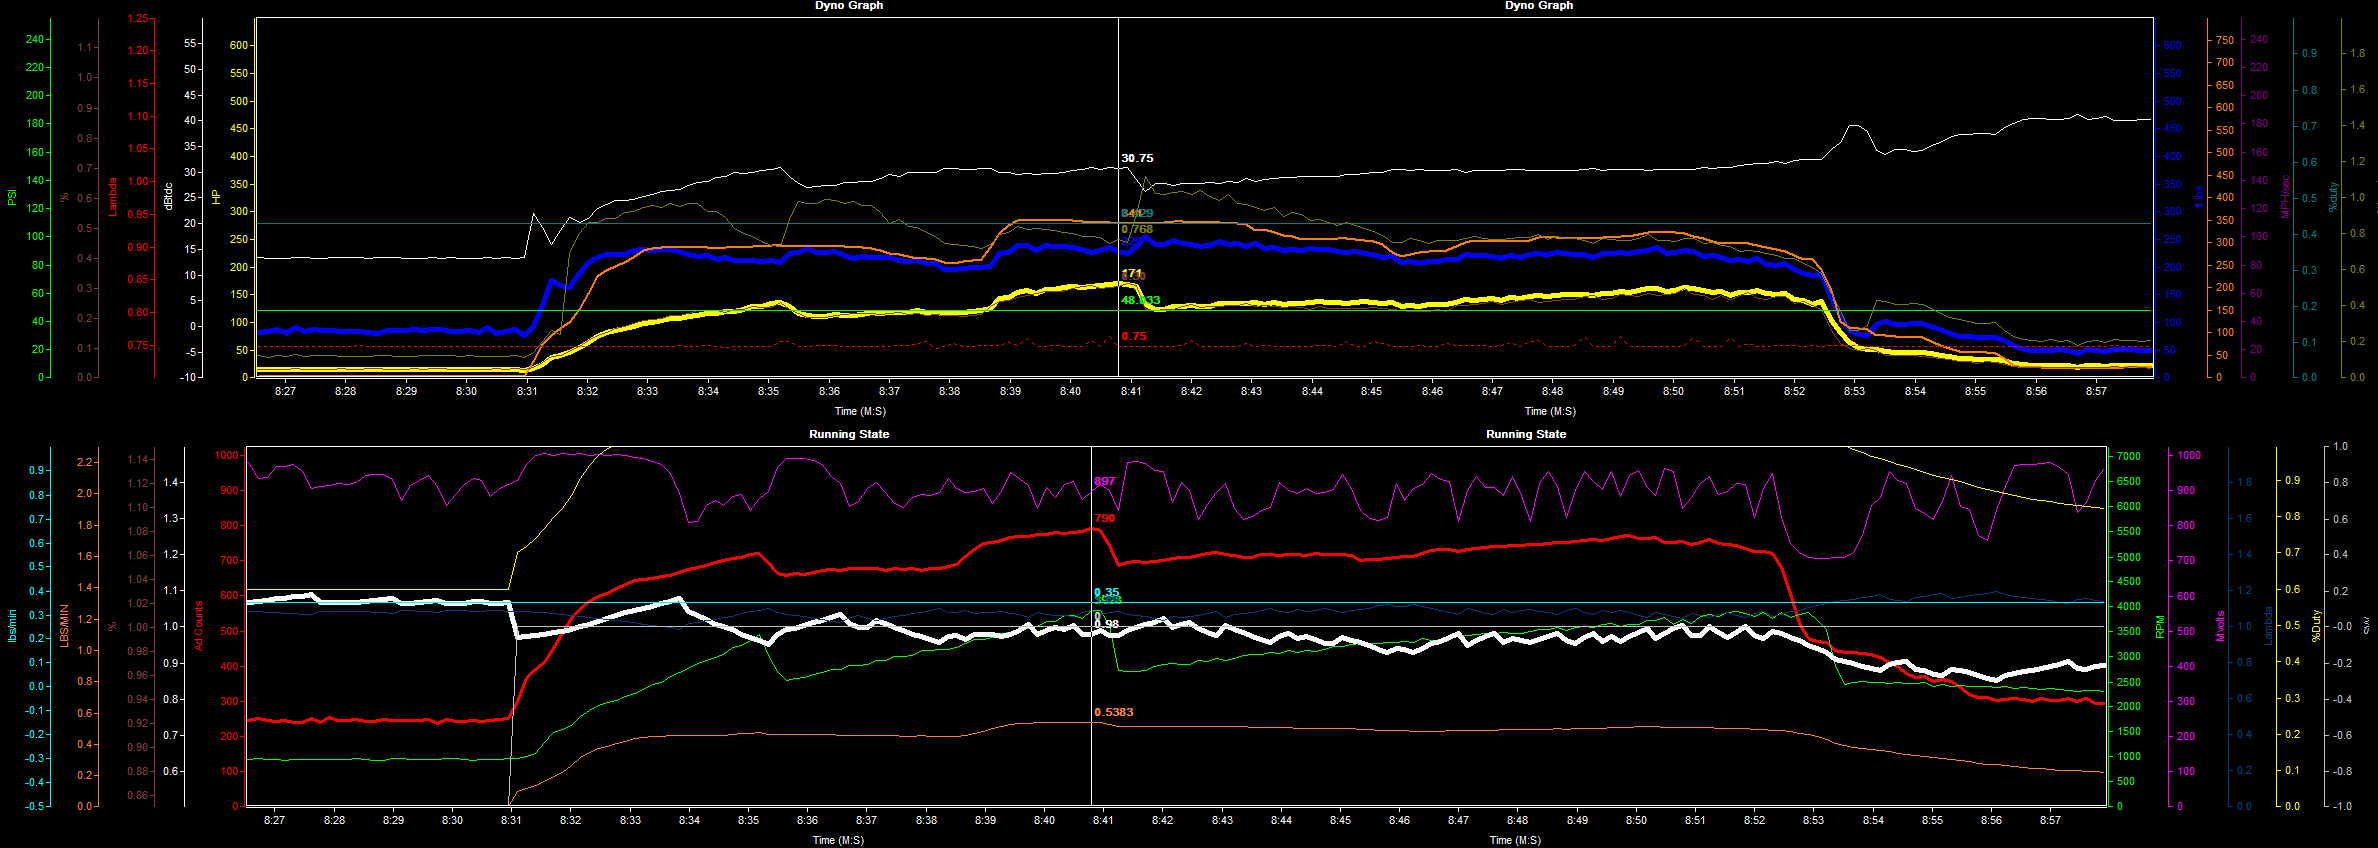The width and height of the screenshot is (2378, 848).
Task: Click the white 0.98 value in Running State
Action: (x=1106, y=624)
